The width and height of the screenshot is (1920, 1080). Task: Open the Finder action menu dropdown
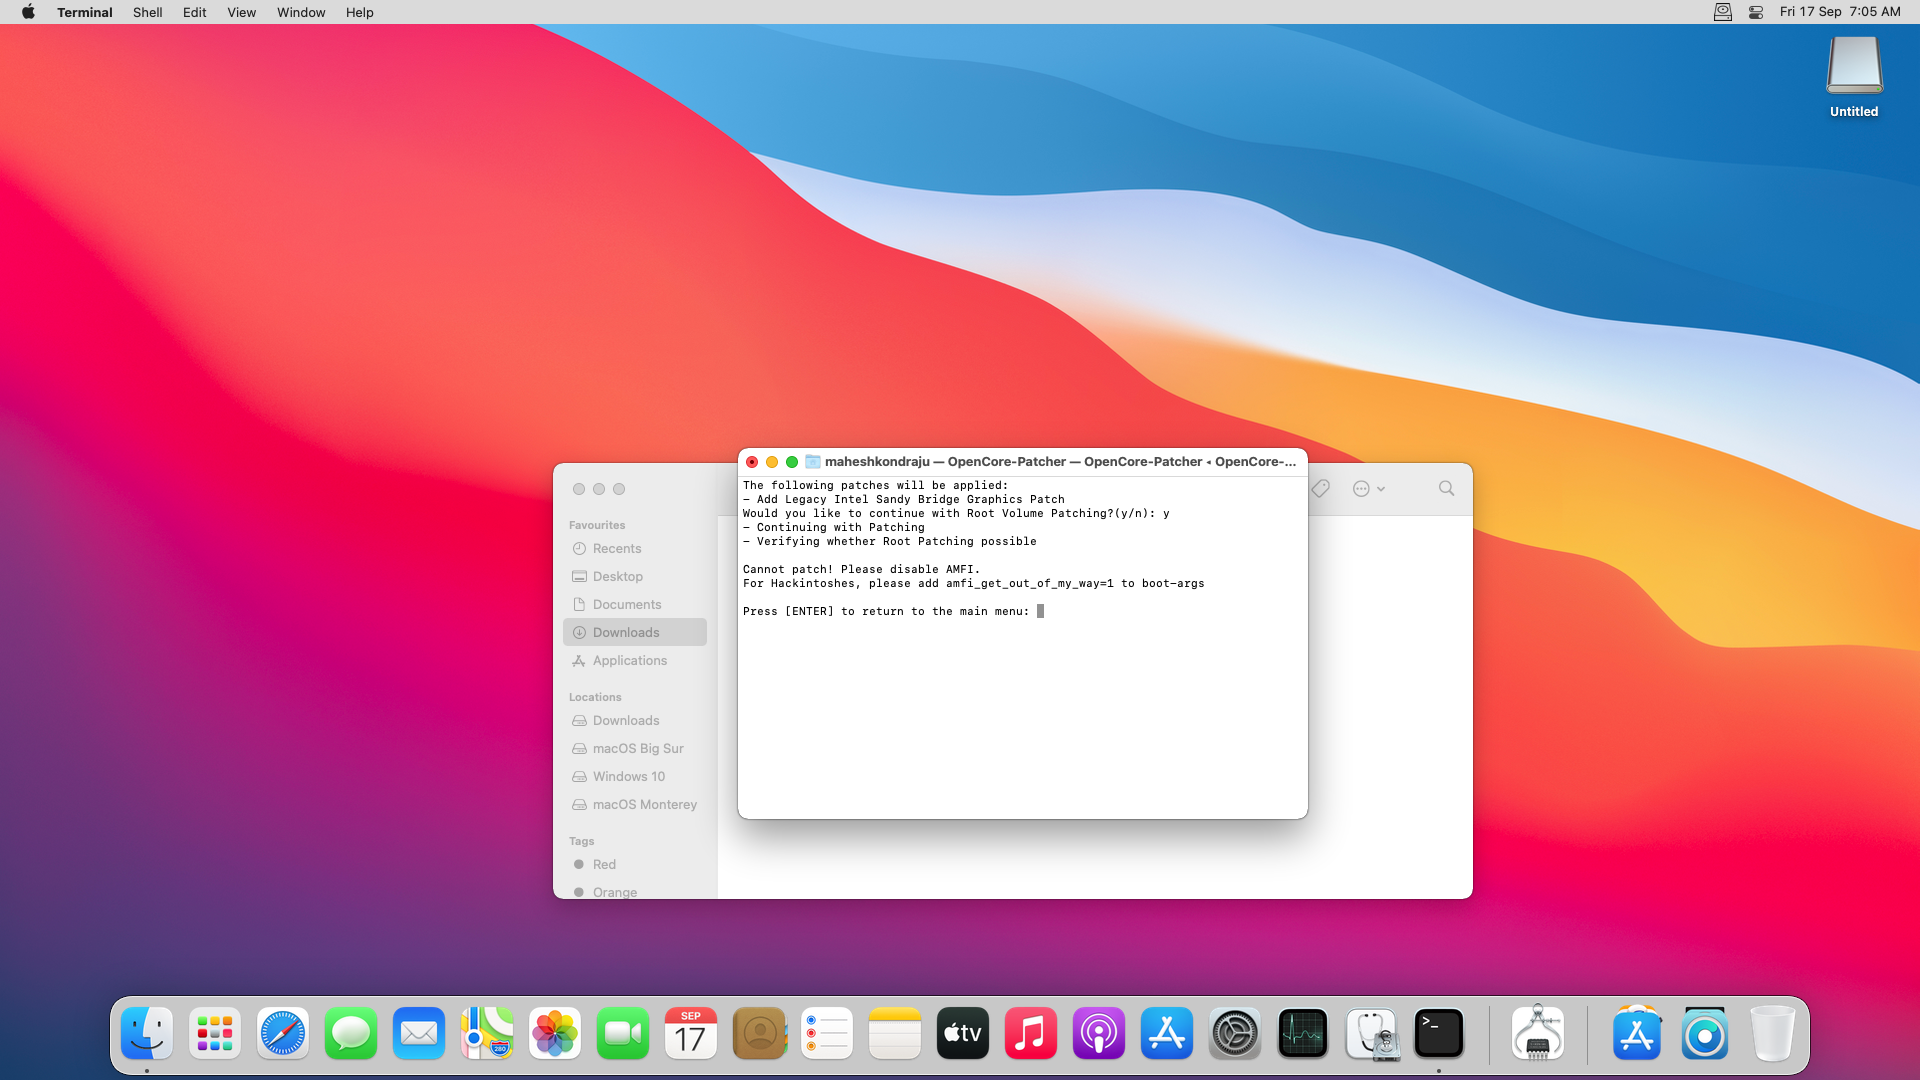[1368, 489]
